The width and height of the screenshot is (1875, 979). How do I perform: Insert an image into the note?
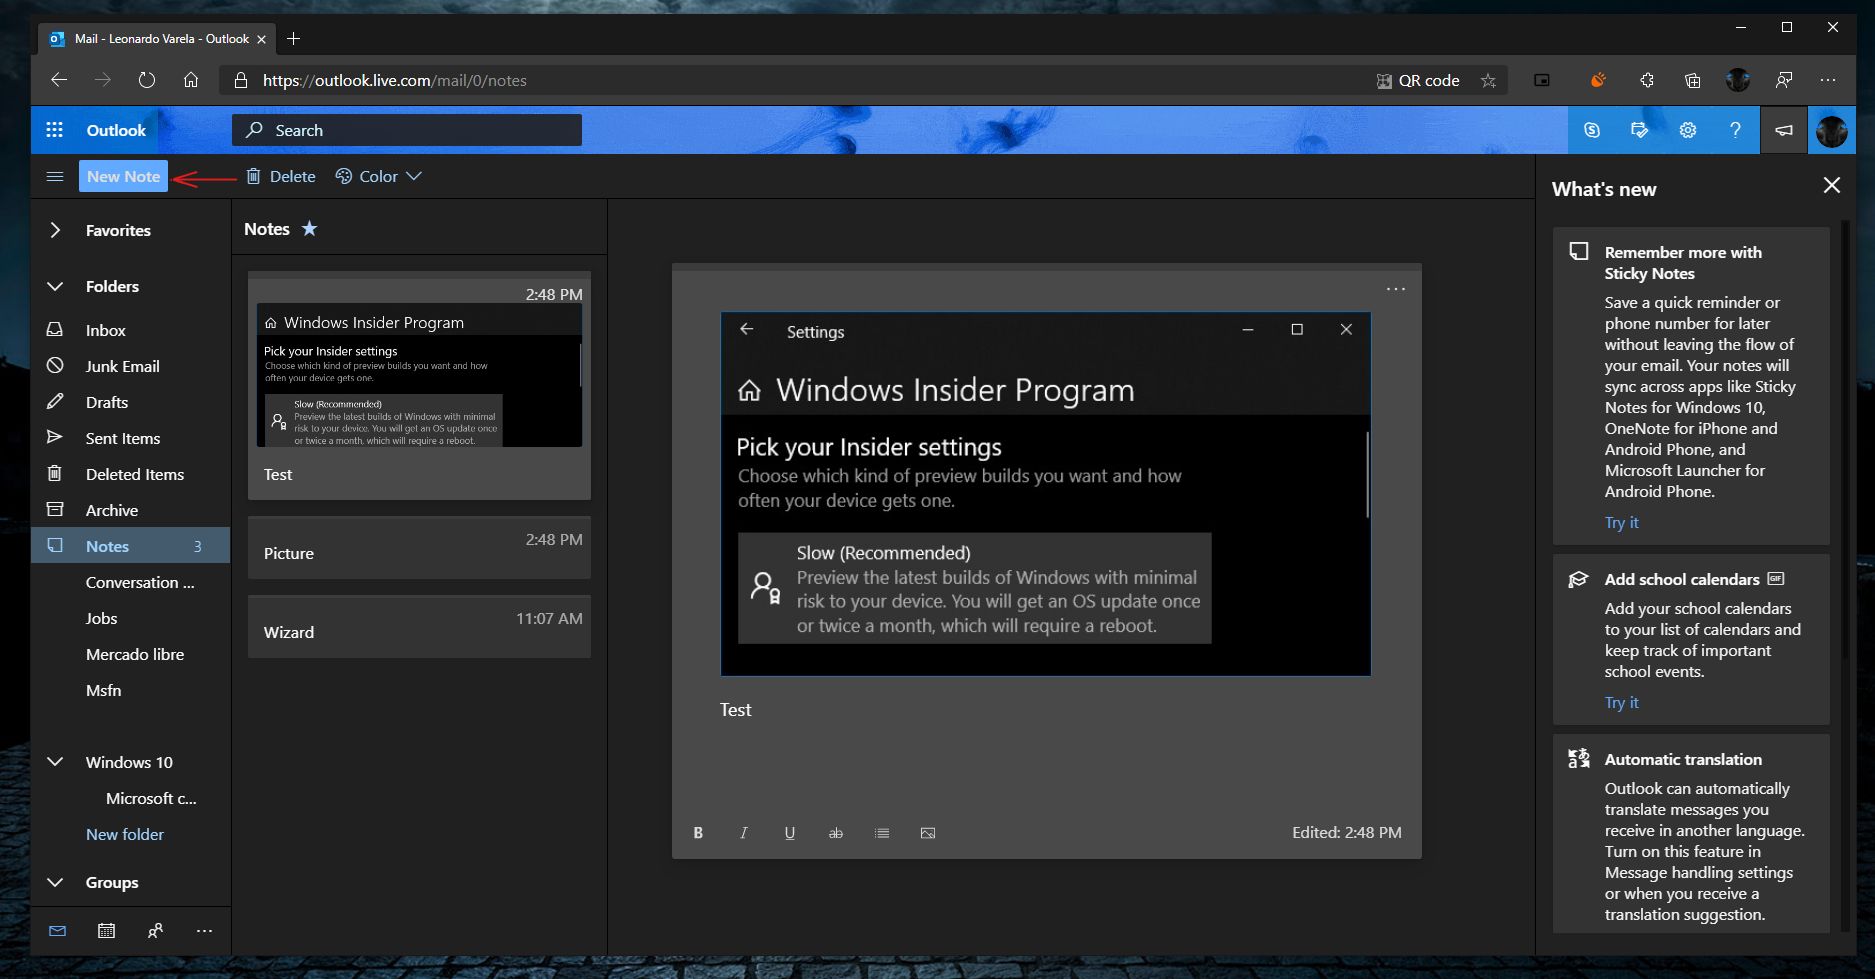(928, 833)
